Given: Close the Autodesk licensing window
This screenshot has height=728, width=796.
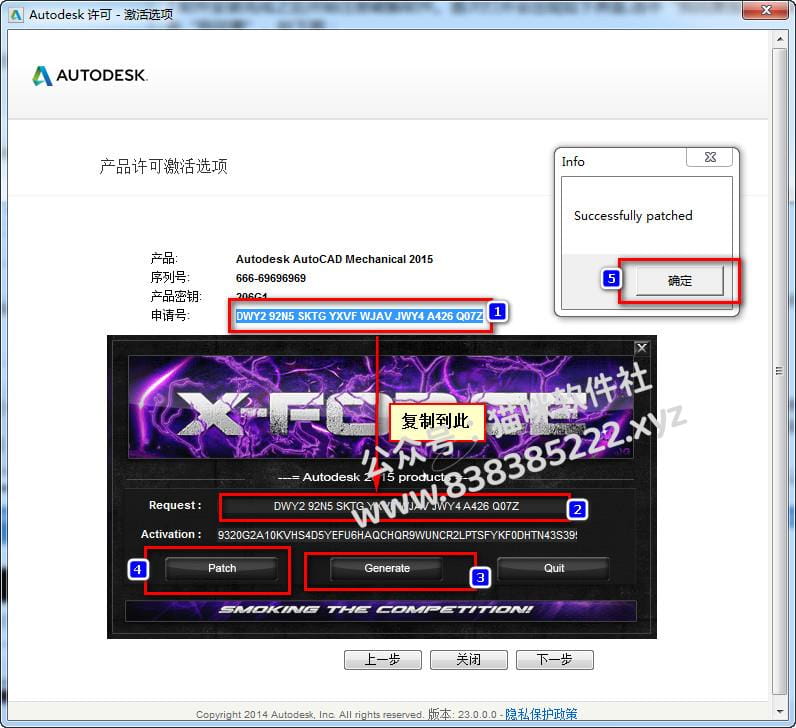Looking at the screenshot, I should point(767,10).
